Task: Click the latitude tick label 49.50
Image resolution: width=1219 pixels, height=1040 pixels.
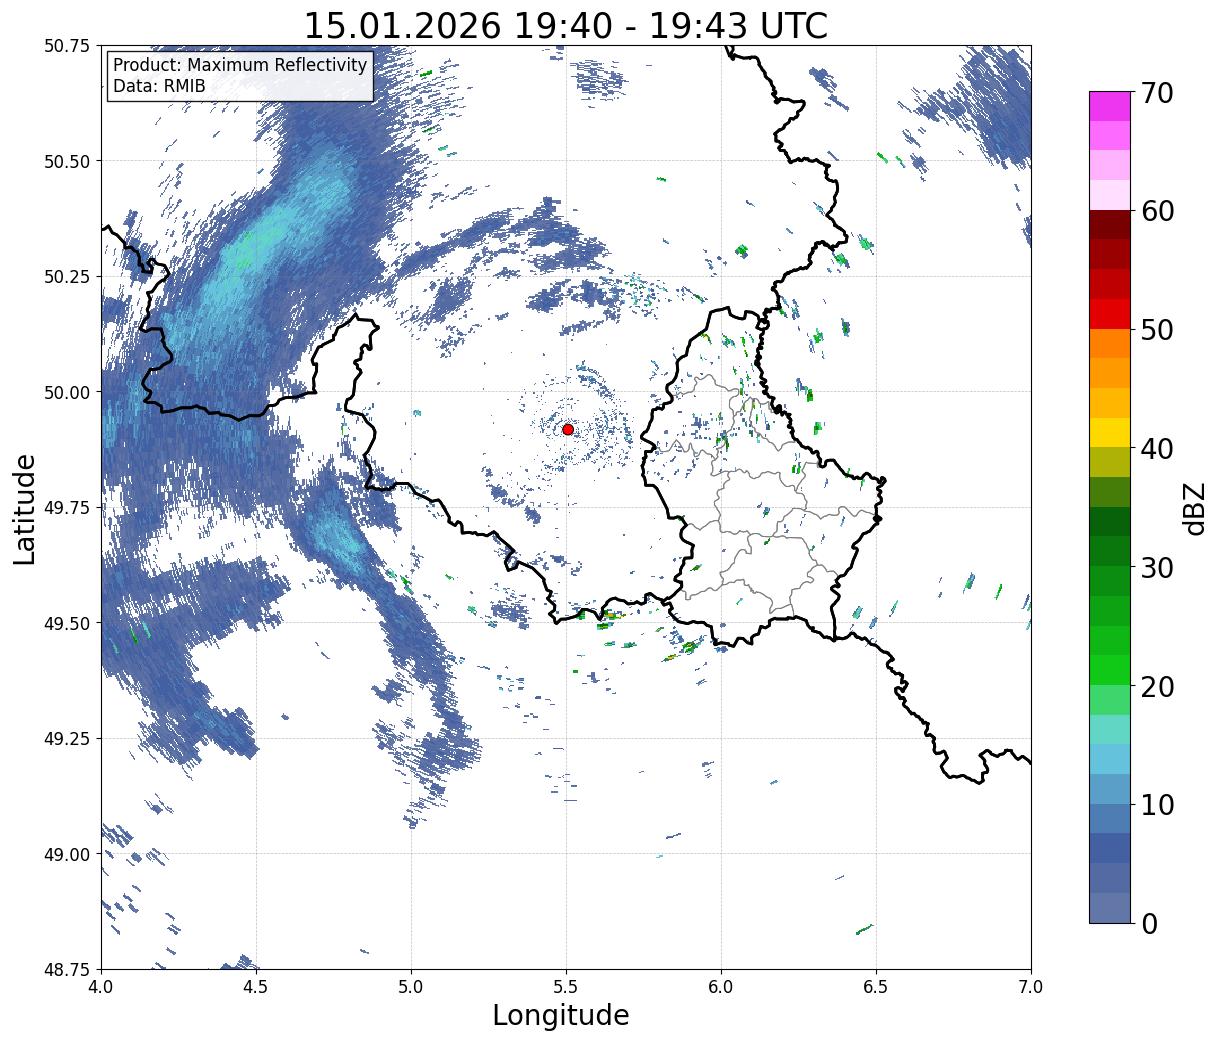Action: [66, 623]
